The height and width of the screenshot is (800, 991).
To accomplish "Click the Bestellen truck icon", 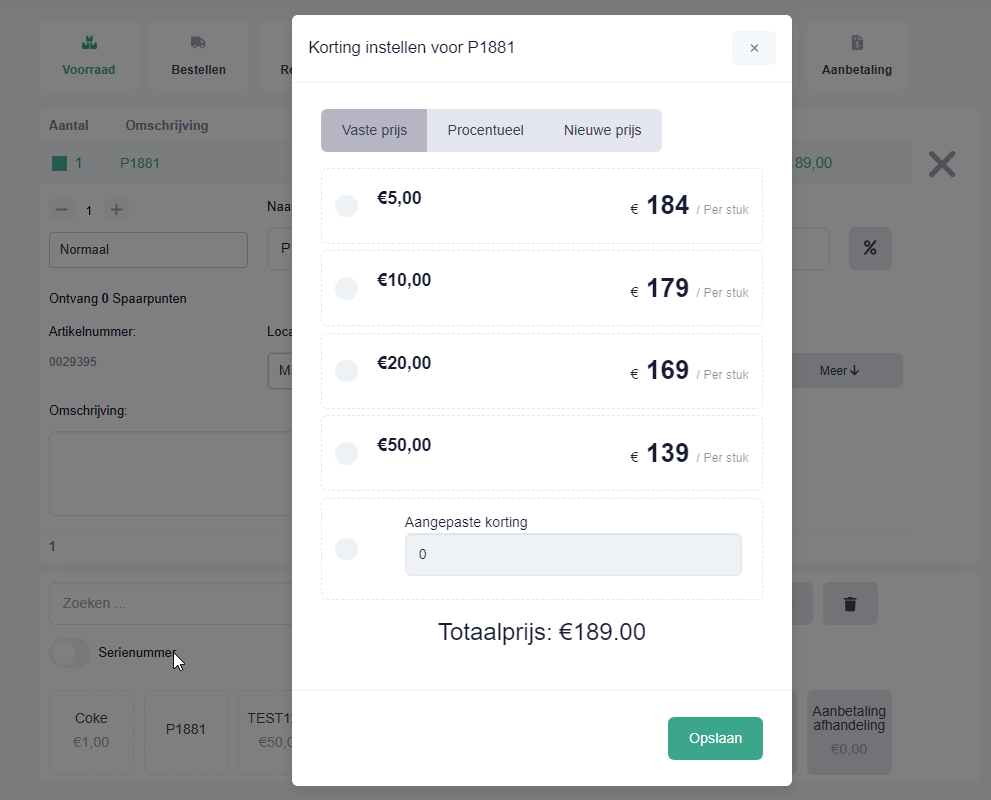I will click(x=198, y=43).
